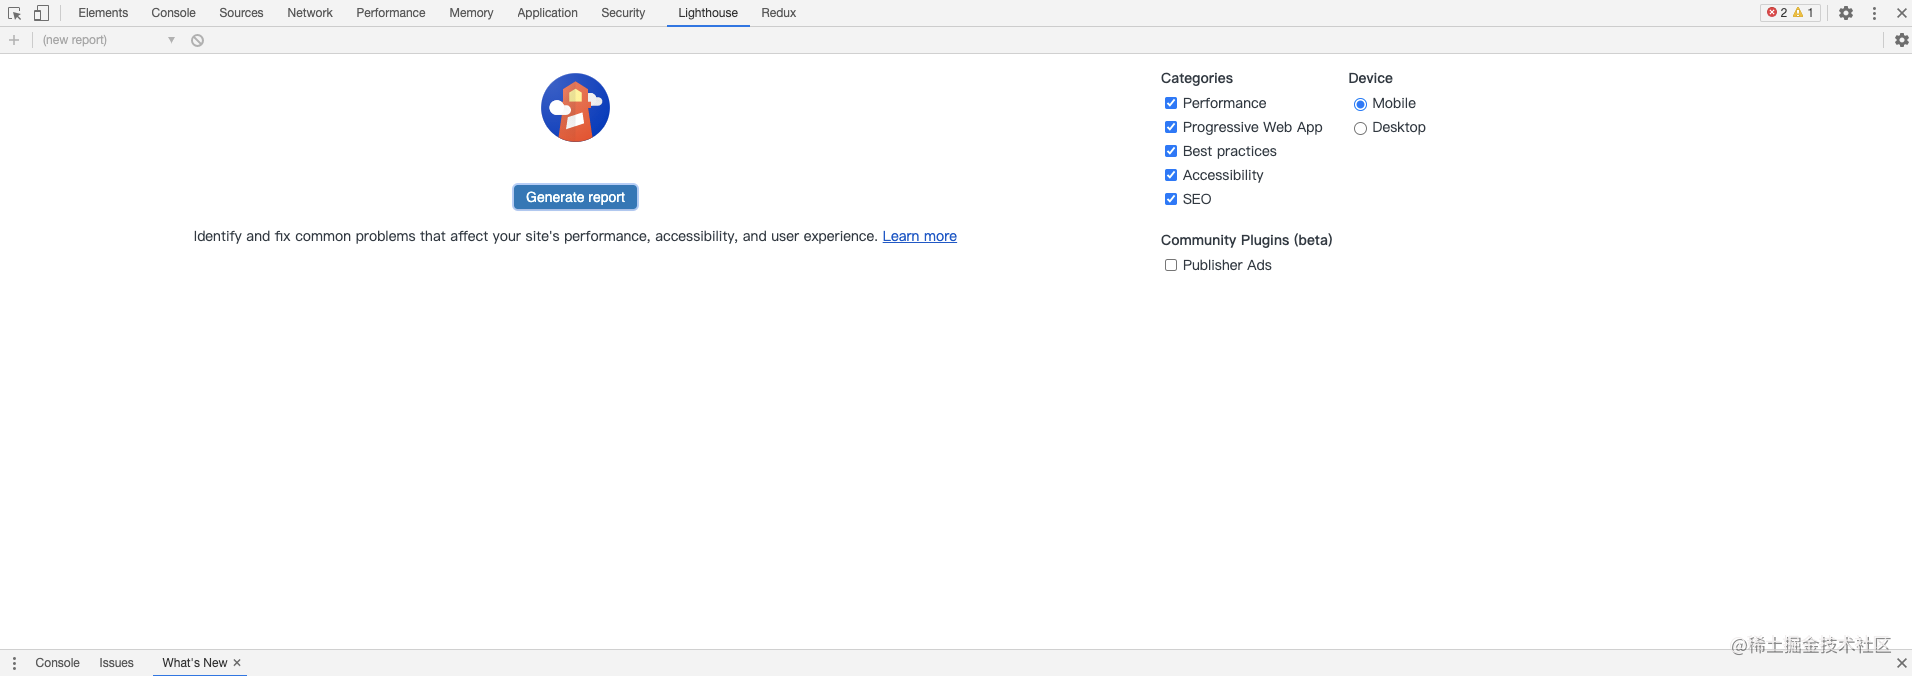Switch to the Security tab

coord(623,13)
